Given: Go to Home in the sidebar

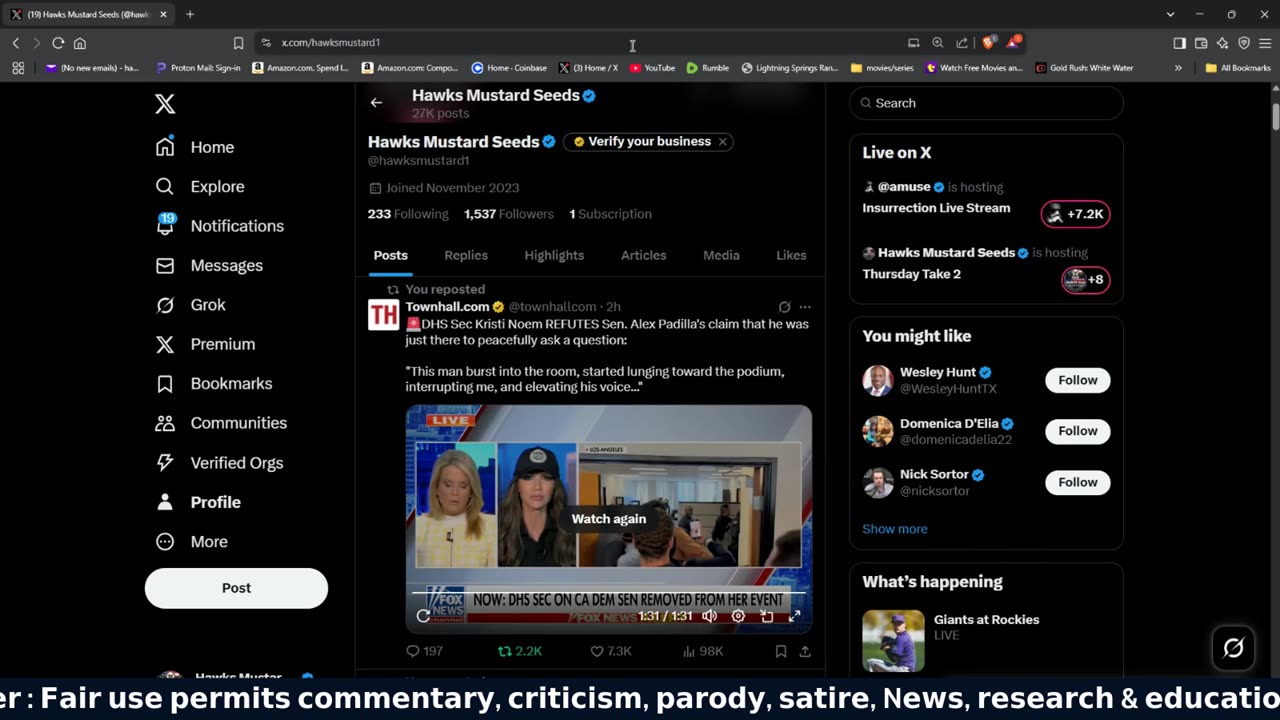Looking at the screenshot, I should coord(195,147).
